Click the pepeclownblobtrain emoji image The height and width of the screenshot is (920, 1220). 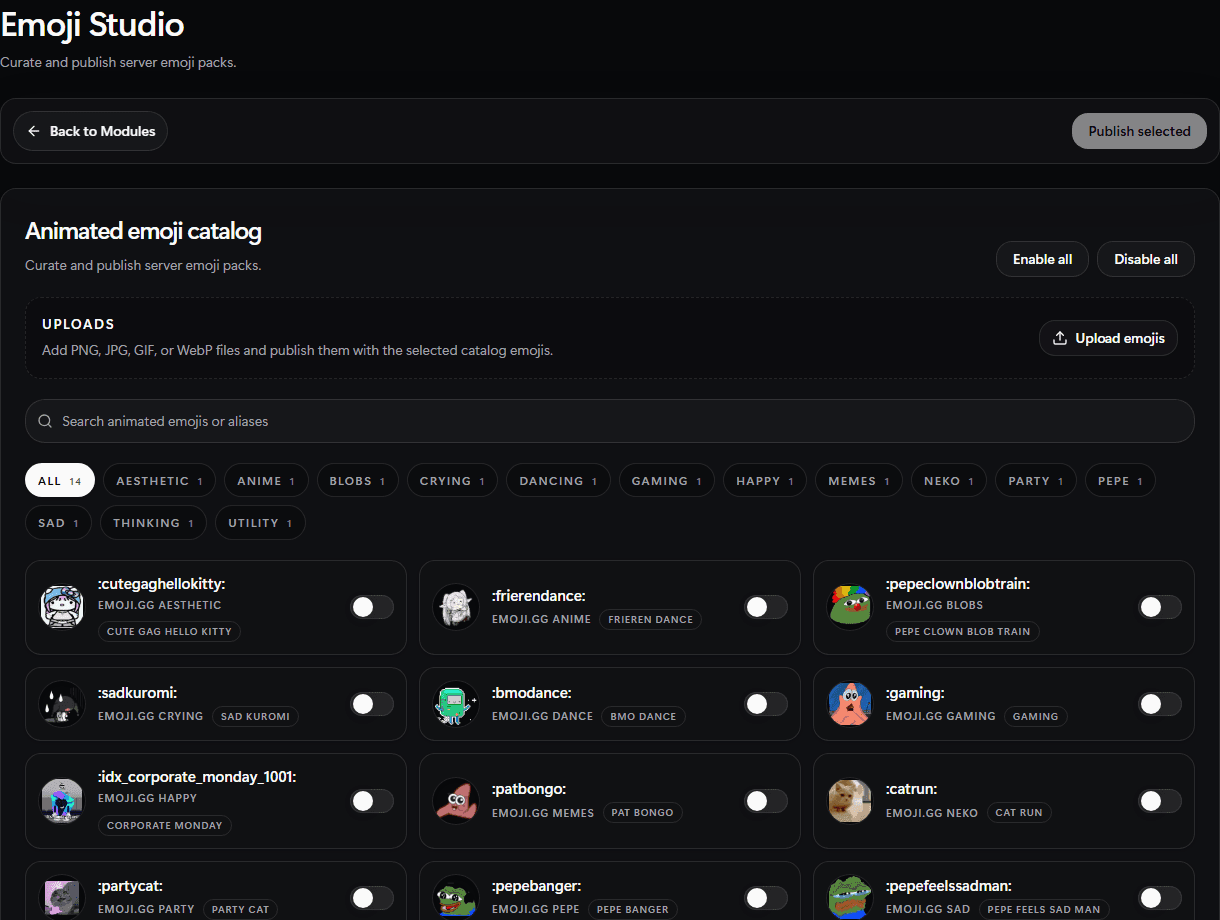click(850, 607)
